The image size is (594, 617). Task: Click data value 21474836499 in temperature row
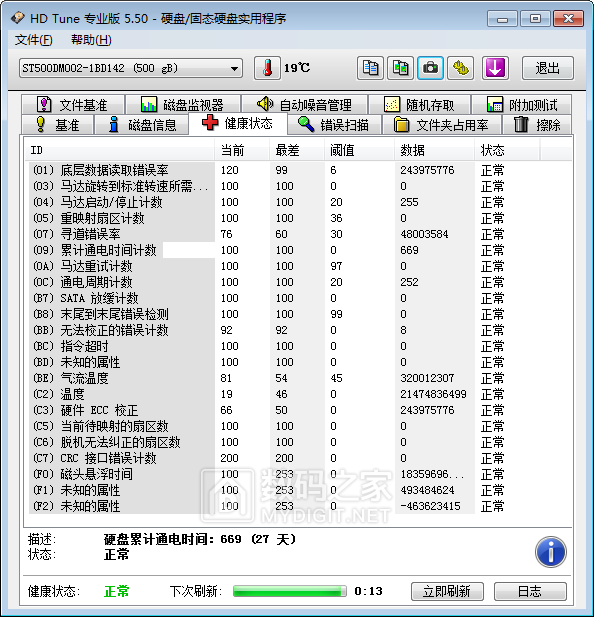tap(433, 394)
